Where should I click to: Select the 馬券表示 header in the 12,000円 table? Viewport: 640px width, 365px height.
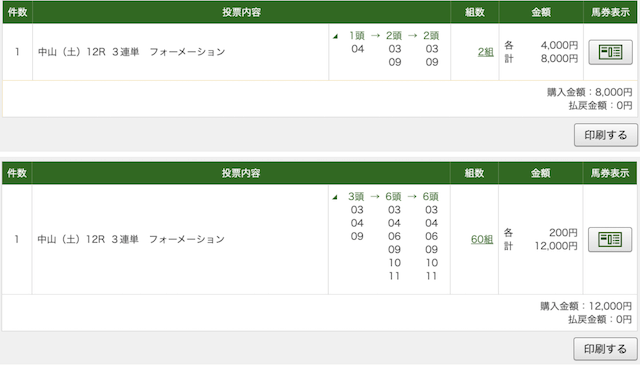[610, 173]
